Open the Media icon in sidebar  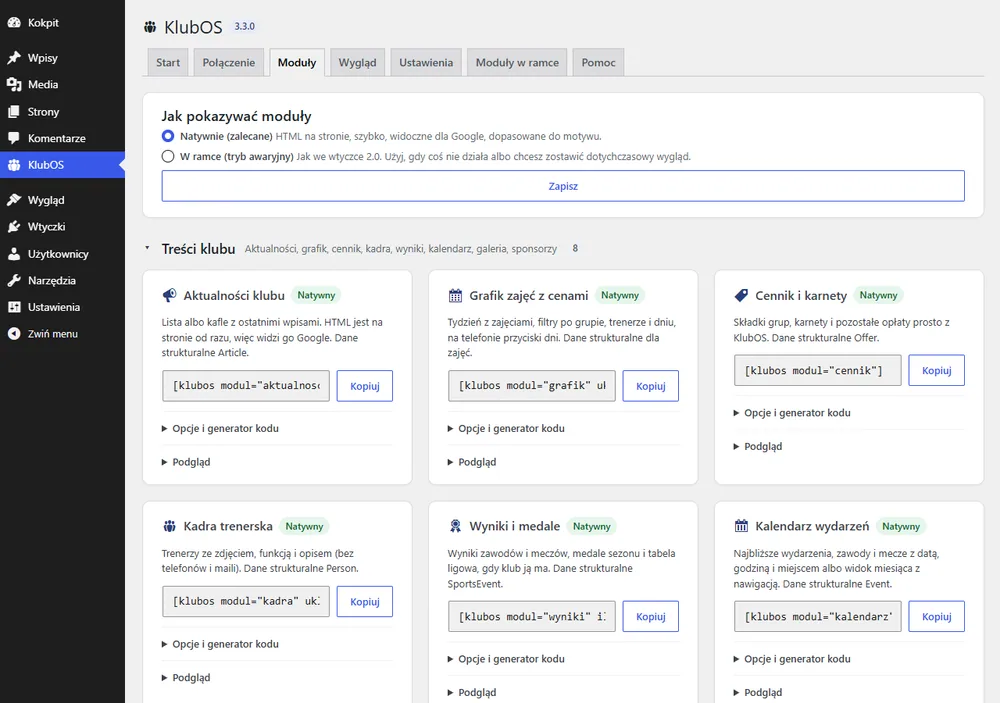coord(14,85)
